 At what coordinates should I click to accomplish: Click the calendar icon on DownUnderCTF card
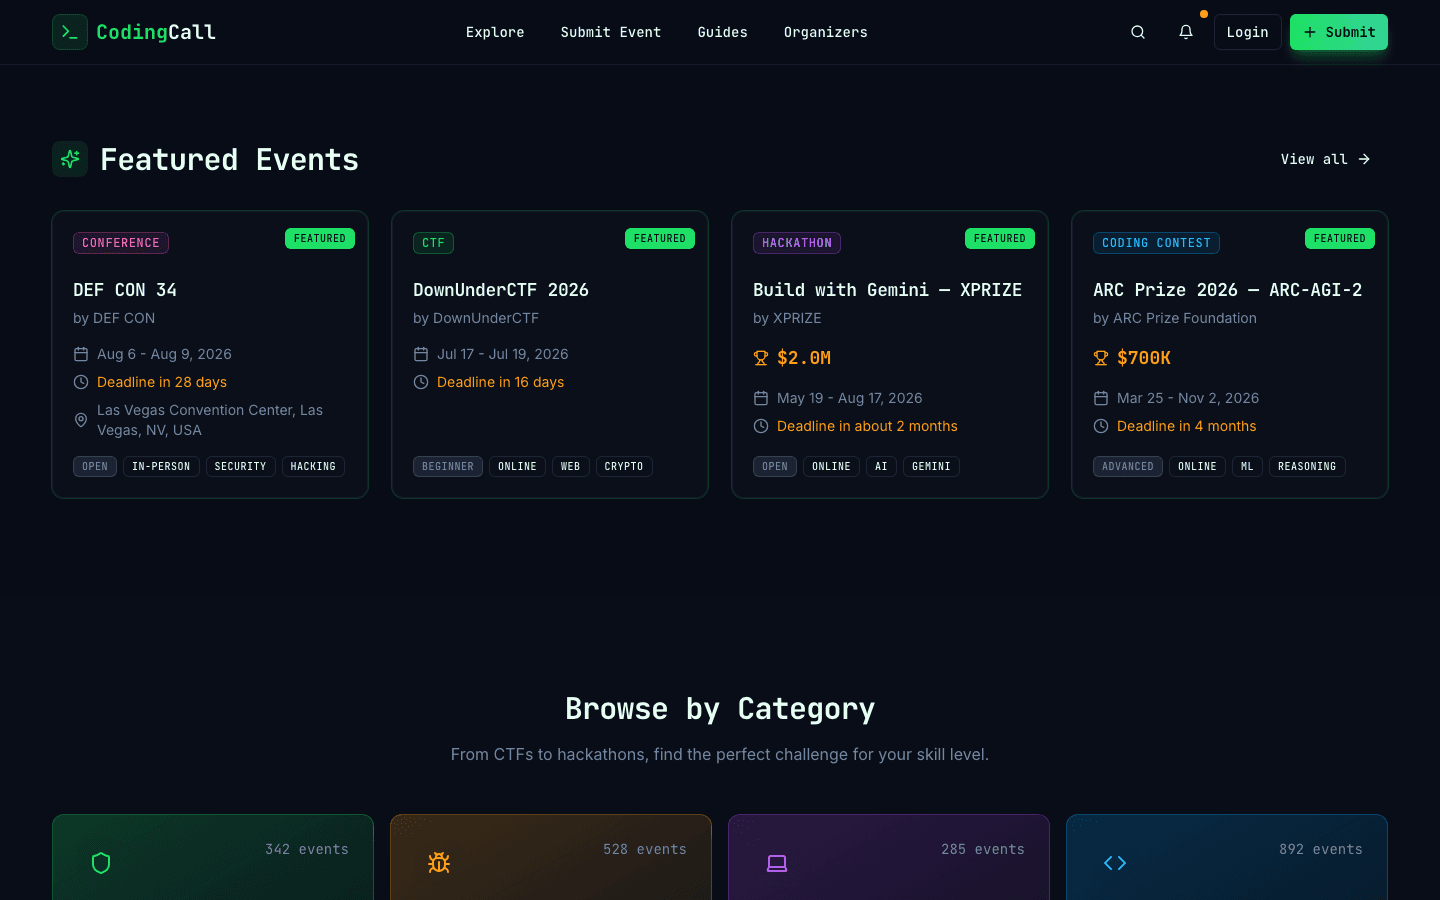click(421, 354)
